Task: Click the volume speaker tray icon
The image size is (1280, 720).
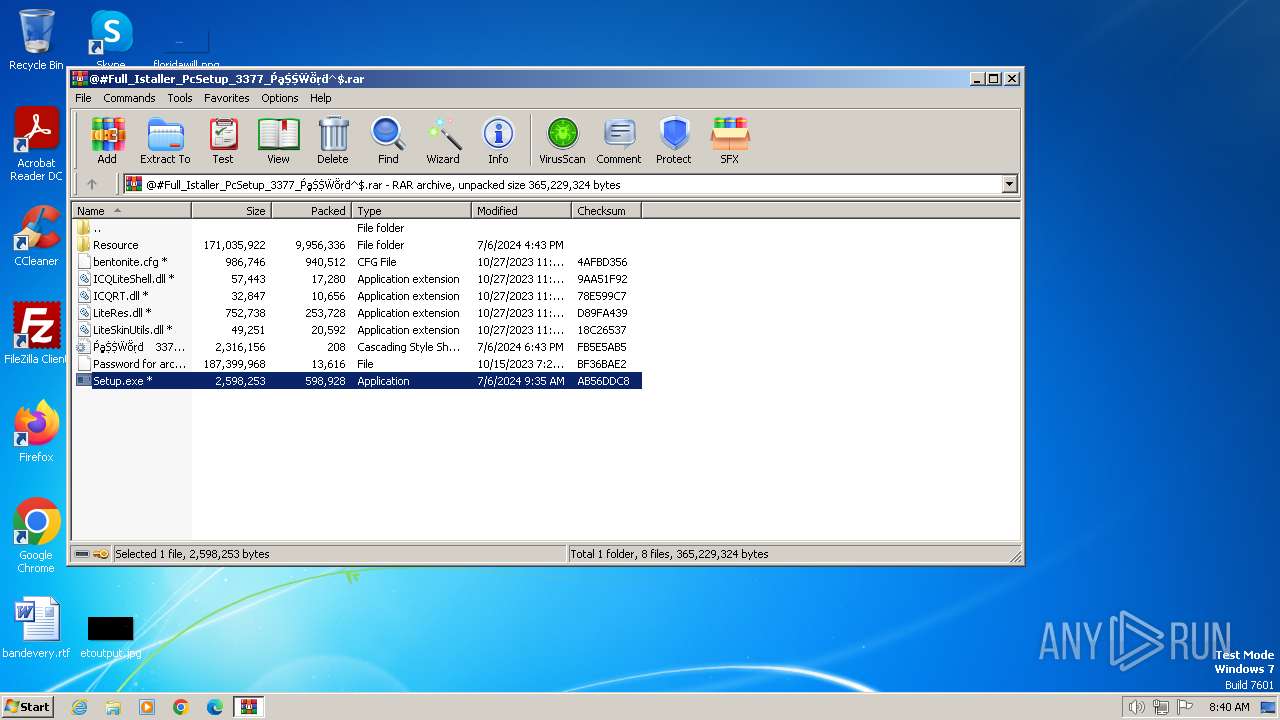Action: pos(1136,707)
